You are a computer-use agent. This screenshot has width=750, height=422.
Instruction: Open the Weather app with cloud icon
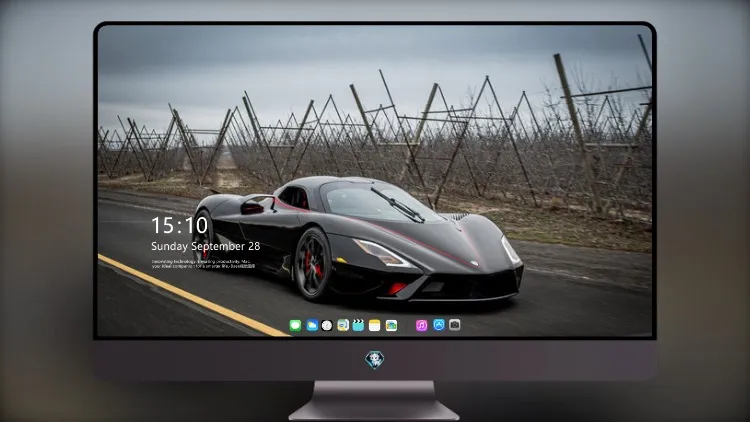312,326
